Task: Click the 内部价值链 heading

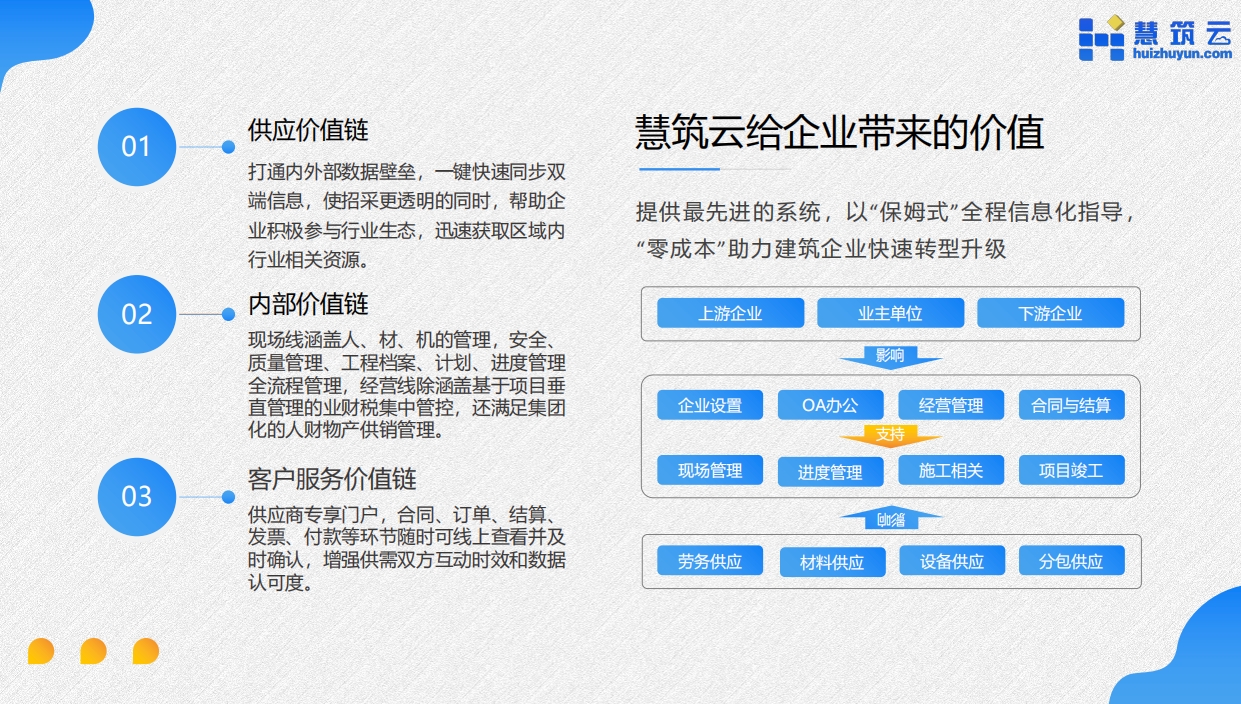Action: coord(308,303)
